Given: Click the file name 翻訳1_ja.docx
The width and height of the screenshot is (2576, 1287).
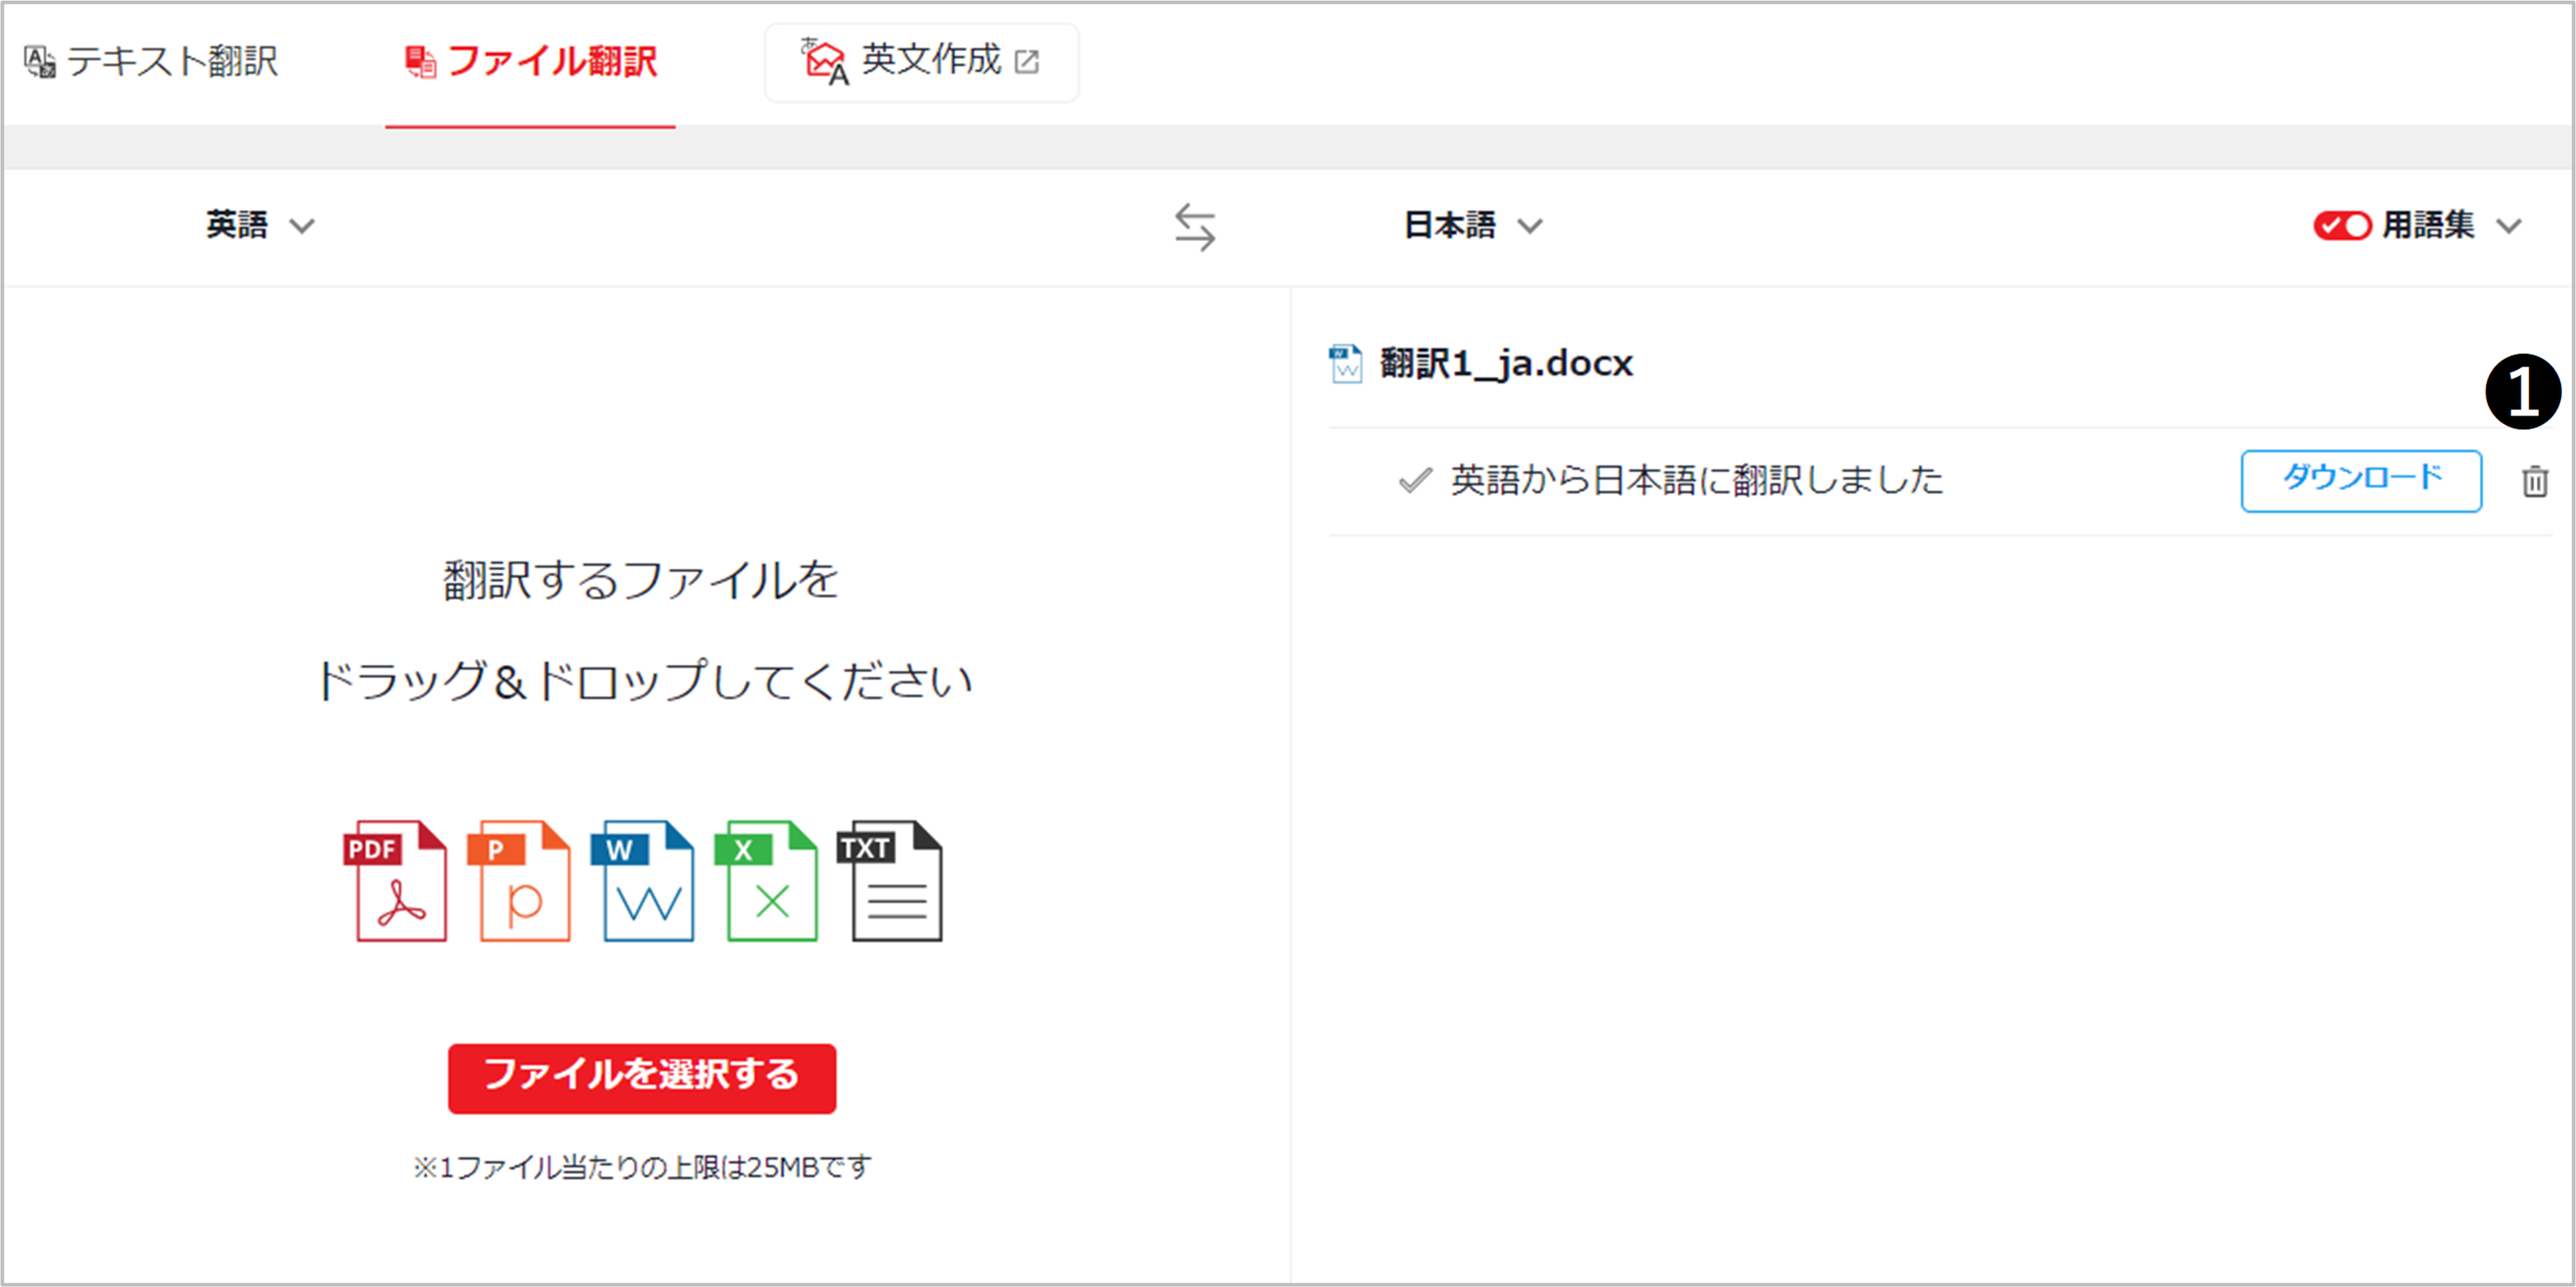Looking at the screenshot, I should [x=1506, y=363].
